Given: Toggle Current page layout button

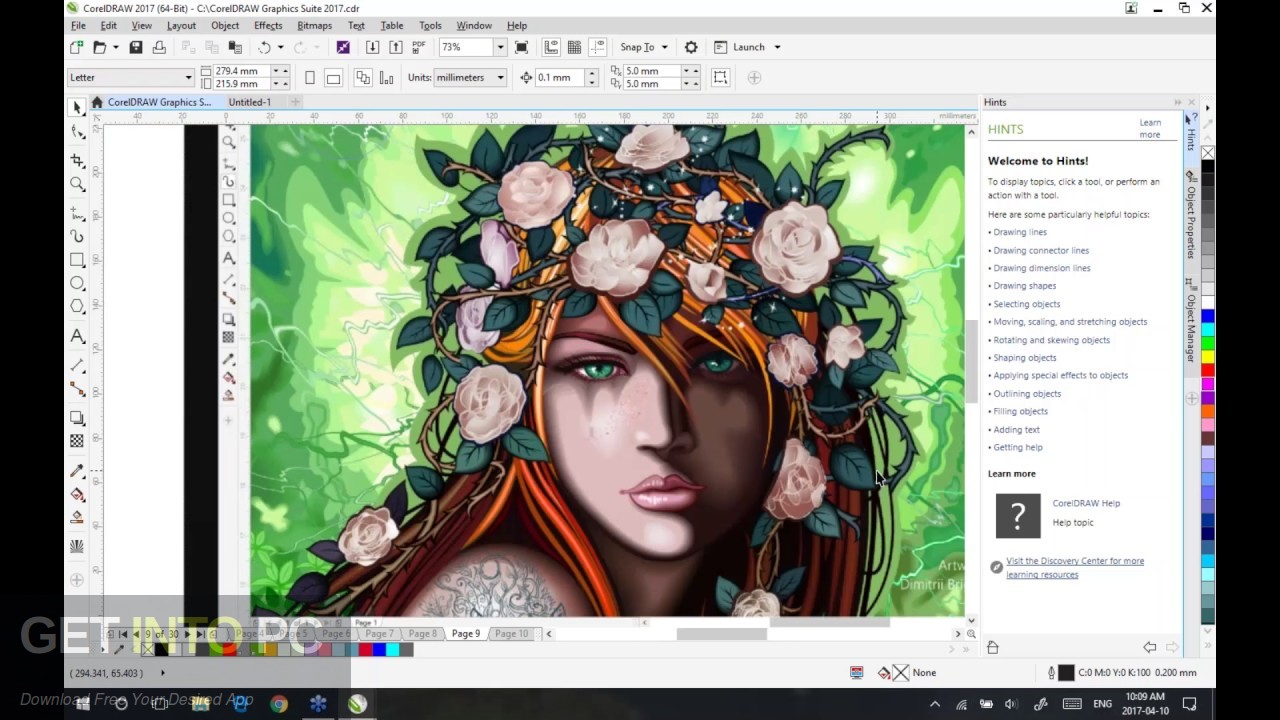Looking at the screenshot, I should 386,78.
